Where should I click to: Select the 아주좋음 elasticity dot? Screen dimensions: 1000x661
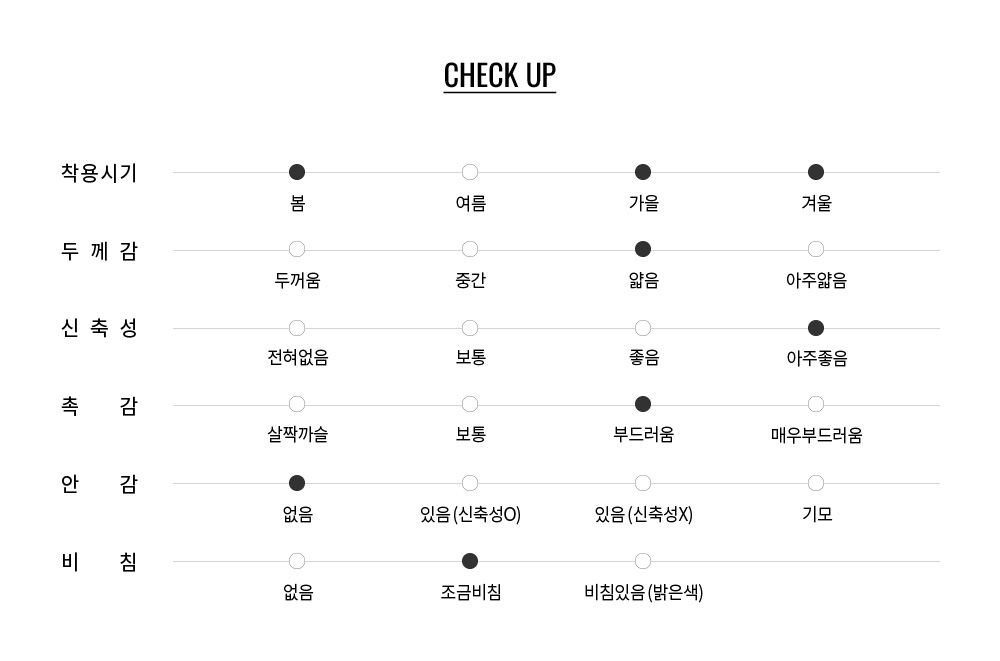point(816,328)
